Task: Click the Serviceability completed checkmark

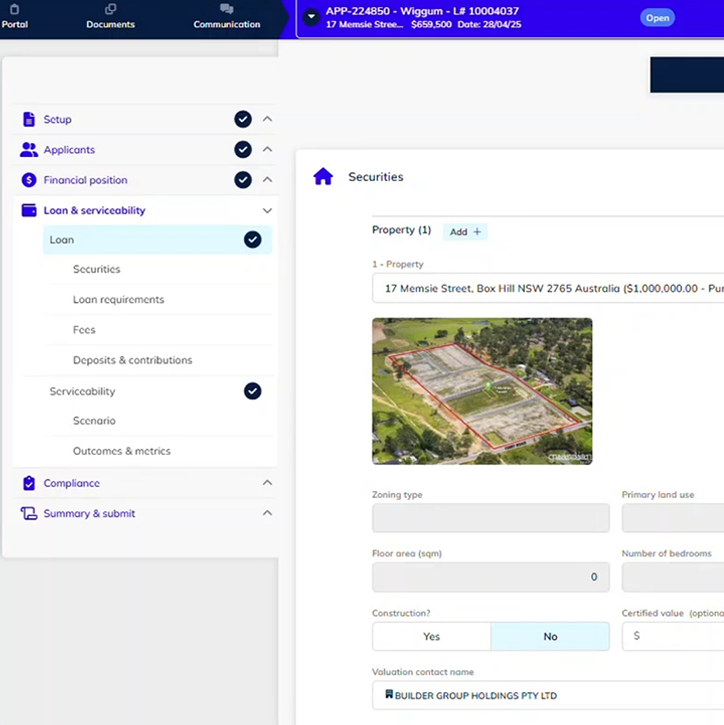Action: 253,391
